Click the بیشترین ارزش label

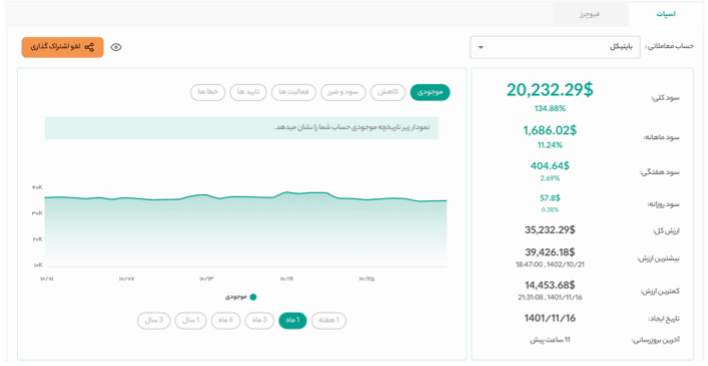click(x=658, y=259)
